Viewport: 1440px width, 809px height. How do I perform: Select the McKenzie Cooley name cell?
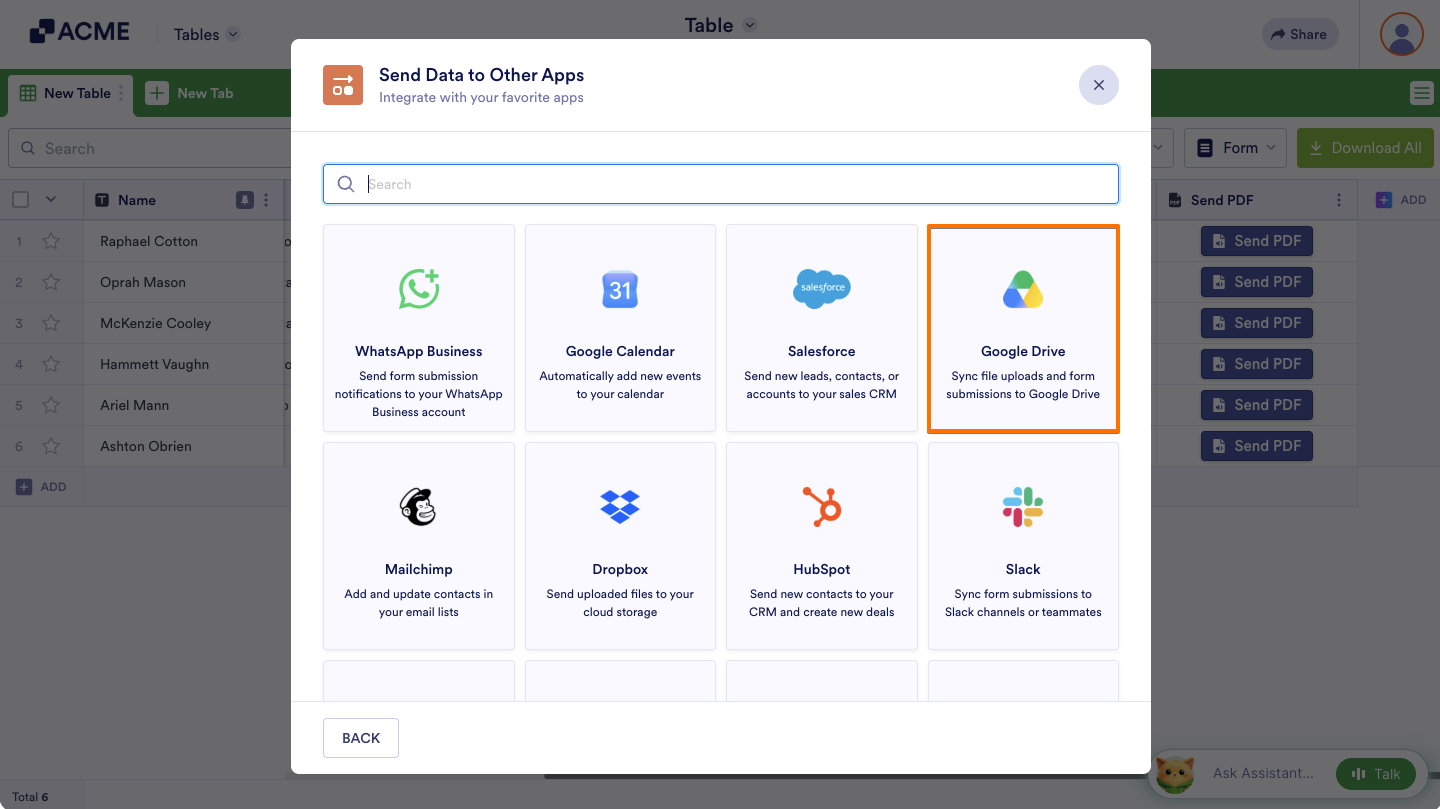pyautogui.click(x=184, y=323)
